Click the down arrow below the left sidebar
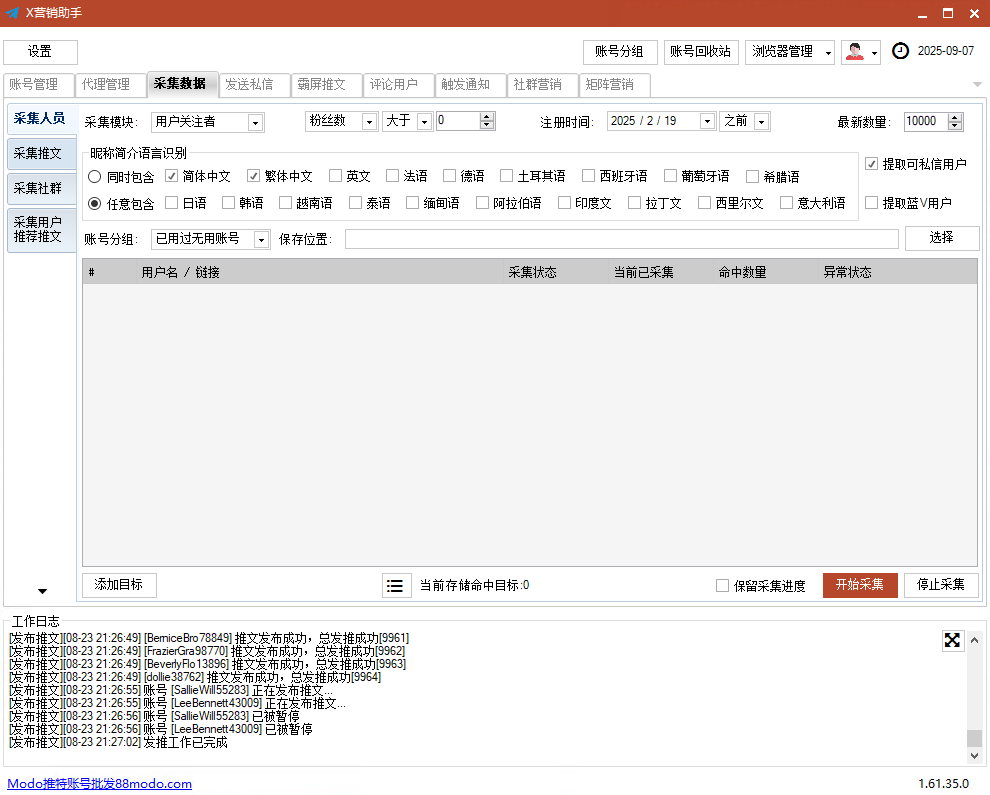This screenshot has width=990, height=795. coord(42,591)
